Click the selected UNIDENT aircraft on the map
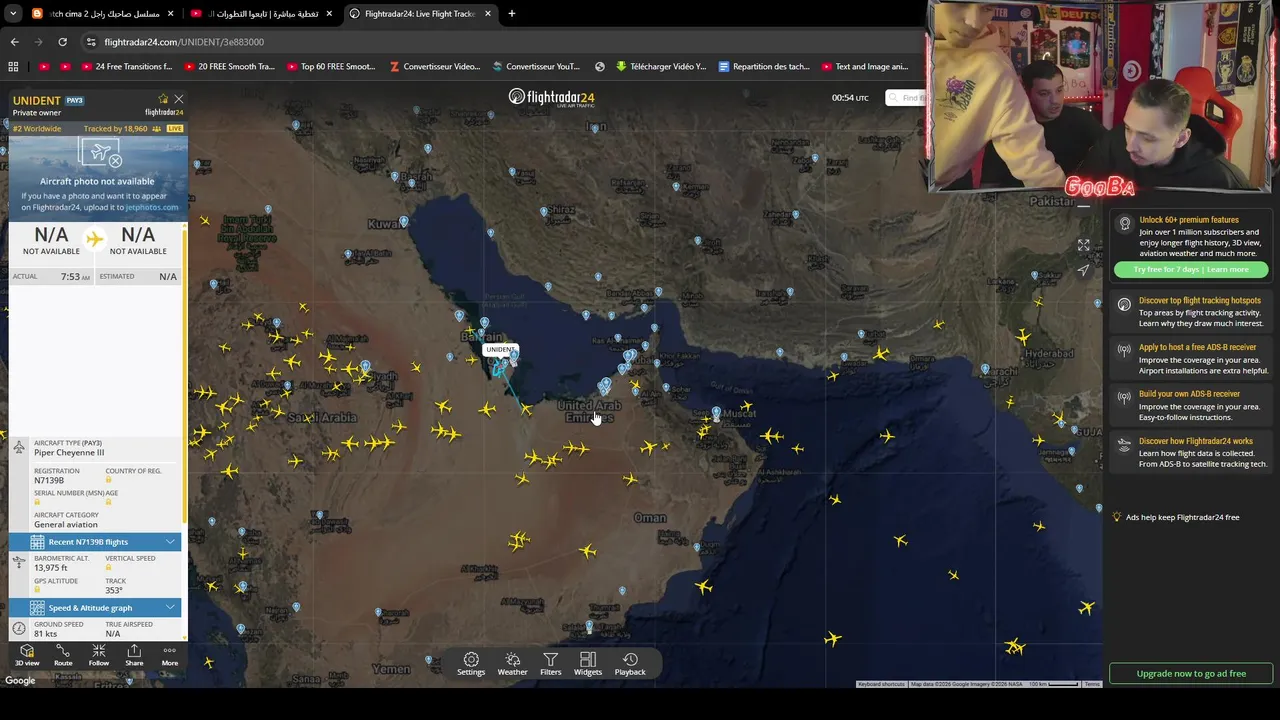The height and width of the screenshot is (720, 1280). (500, 368)
